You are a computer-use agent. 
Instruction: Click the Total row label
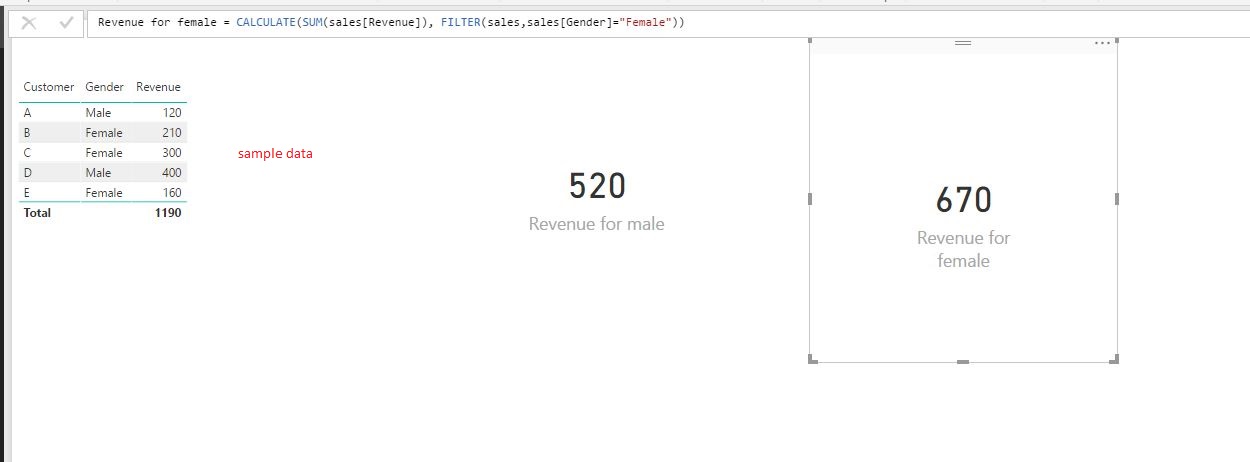37,213
